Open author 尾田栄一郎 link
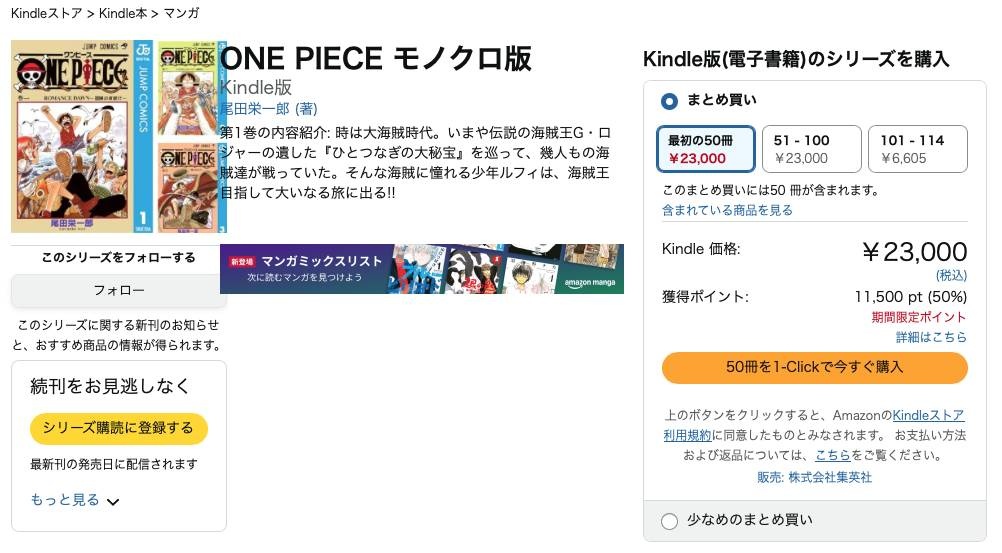 point(256,108)
